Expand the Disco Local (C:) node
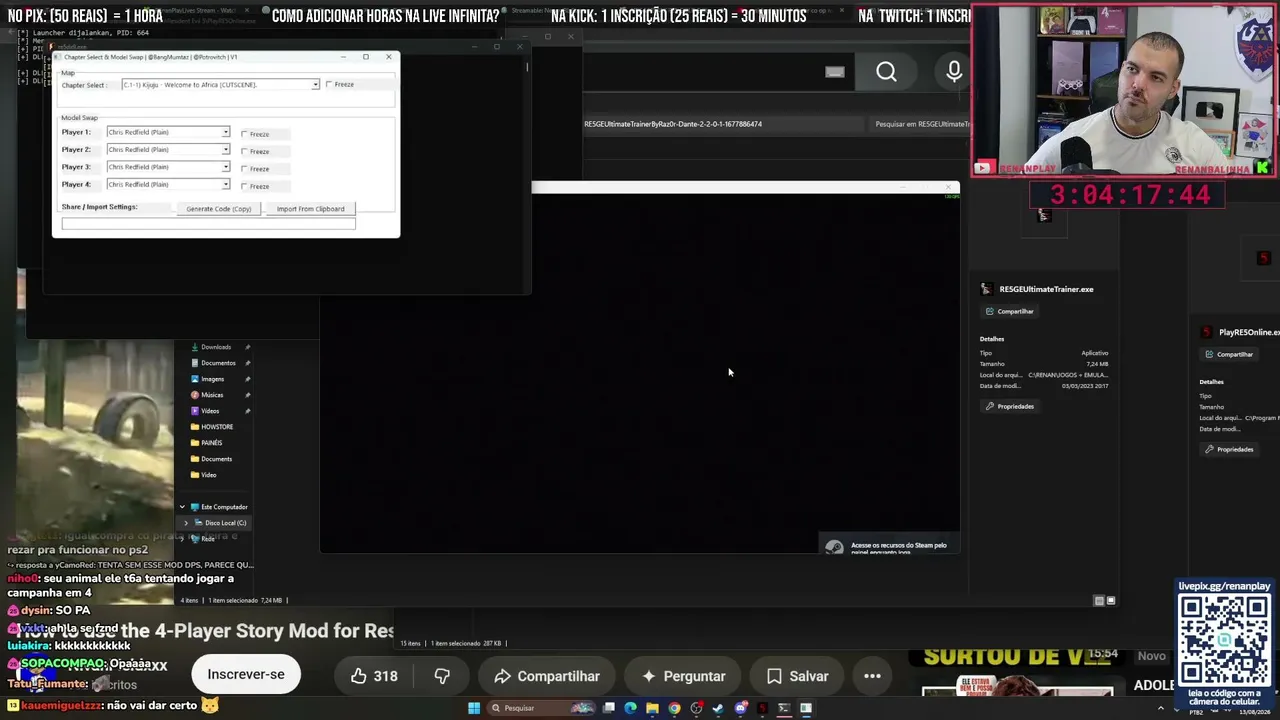1280x720 pixels. pyautogui.click(x=186, y=523)
